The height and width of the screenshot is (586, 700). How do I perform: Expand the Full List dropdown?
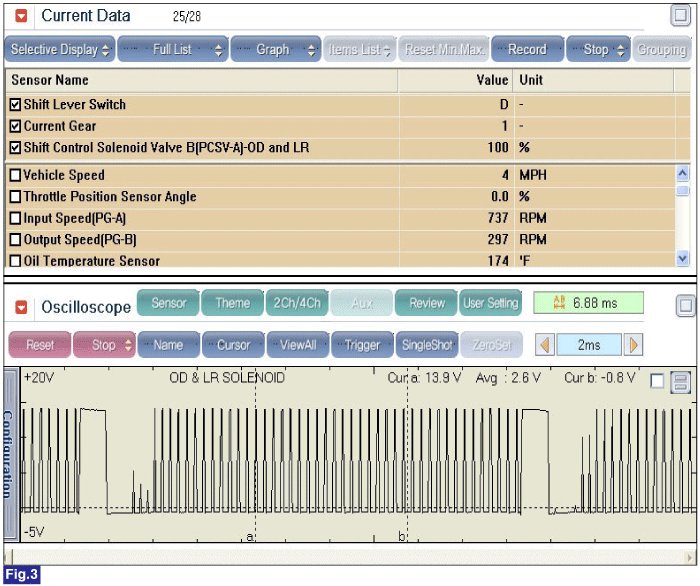click(x=173, y=49)
